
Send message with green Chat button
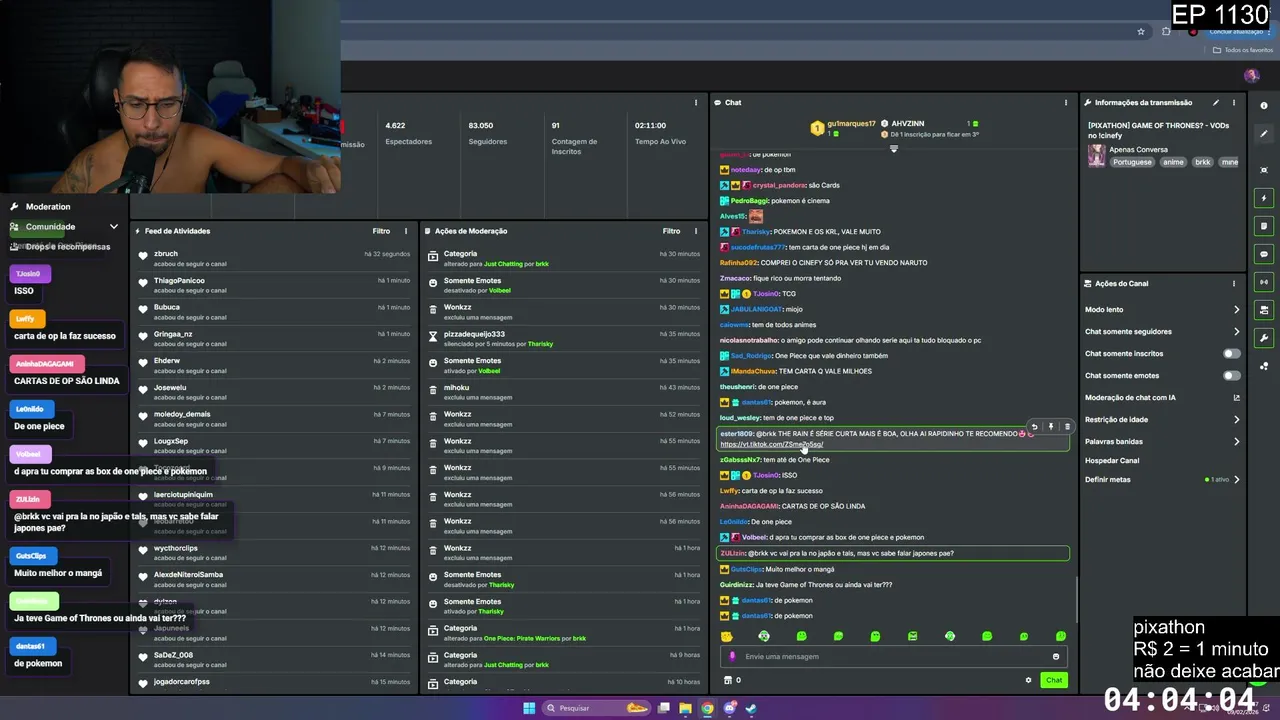point(1054,680)
